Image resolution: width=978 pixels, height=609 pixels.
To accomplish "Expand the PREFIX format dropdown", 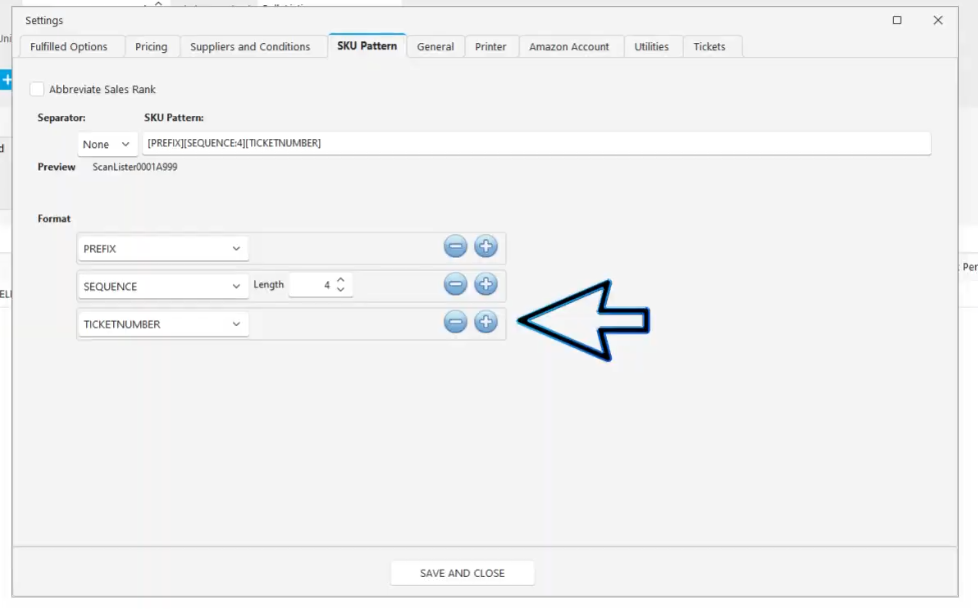I will 163,248.
